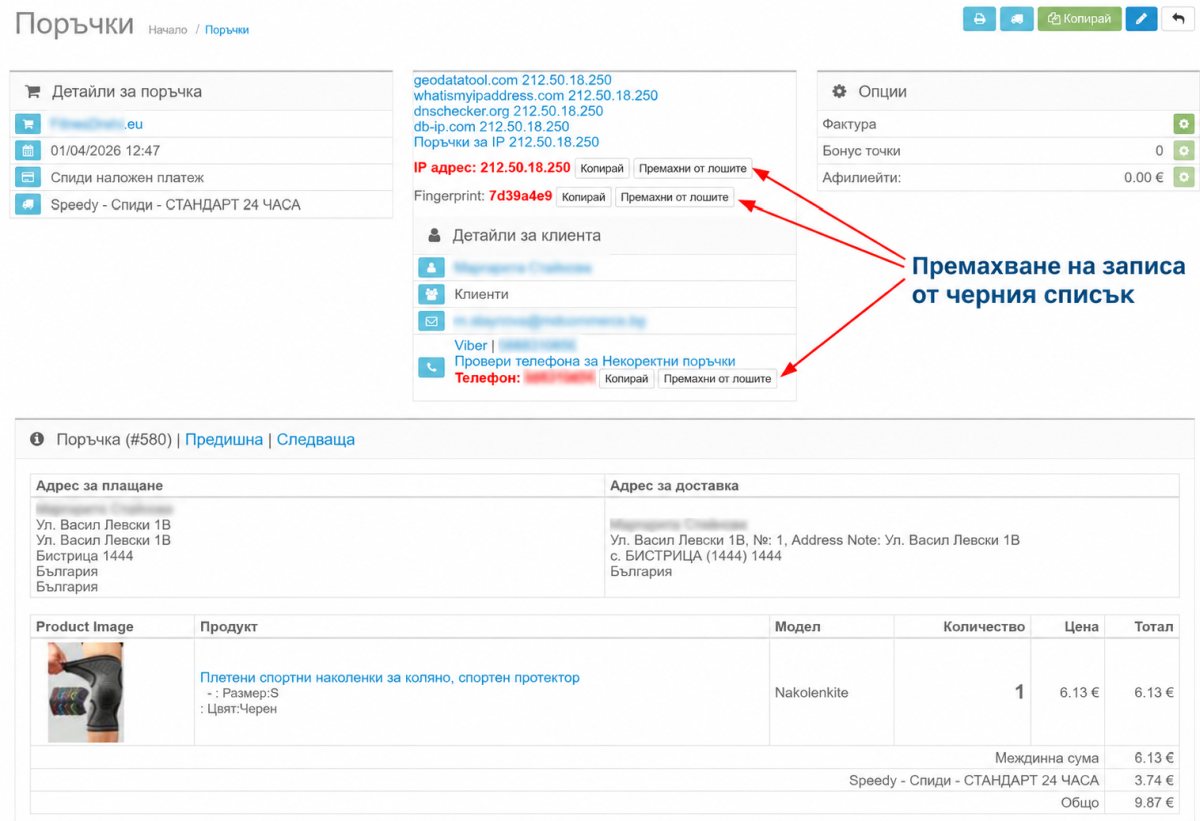The width and height of the screenshot is (1200, 821).
Task: Click Провери телефона за Некоректни поръчки
Action: pos(595,361)
